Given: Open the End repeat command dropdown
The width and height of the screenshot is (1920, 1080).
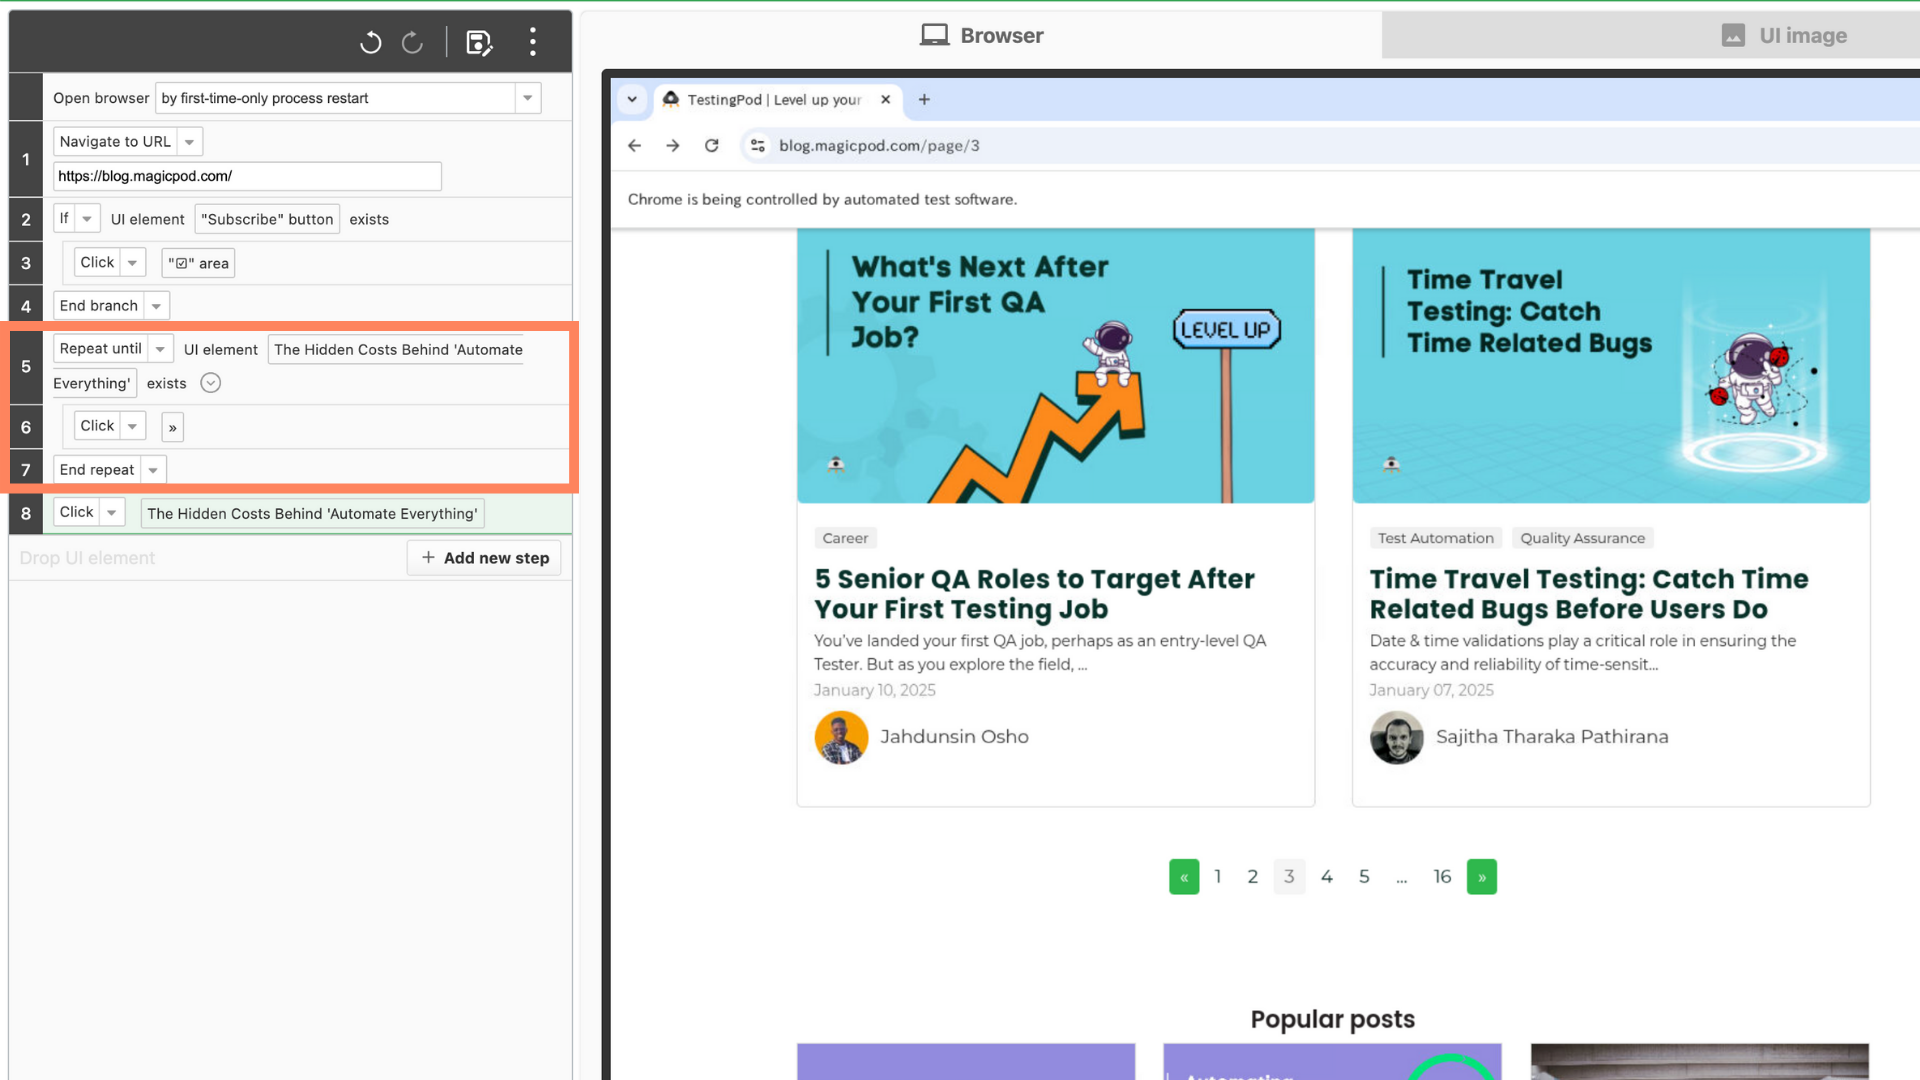Looking at the screenshot, I should [153, 470].
